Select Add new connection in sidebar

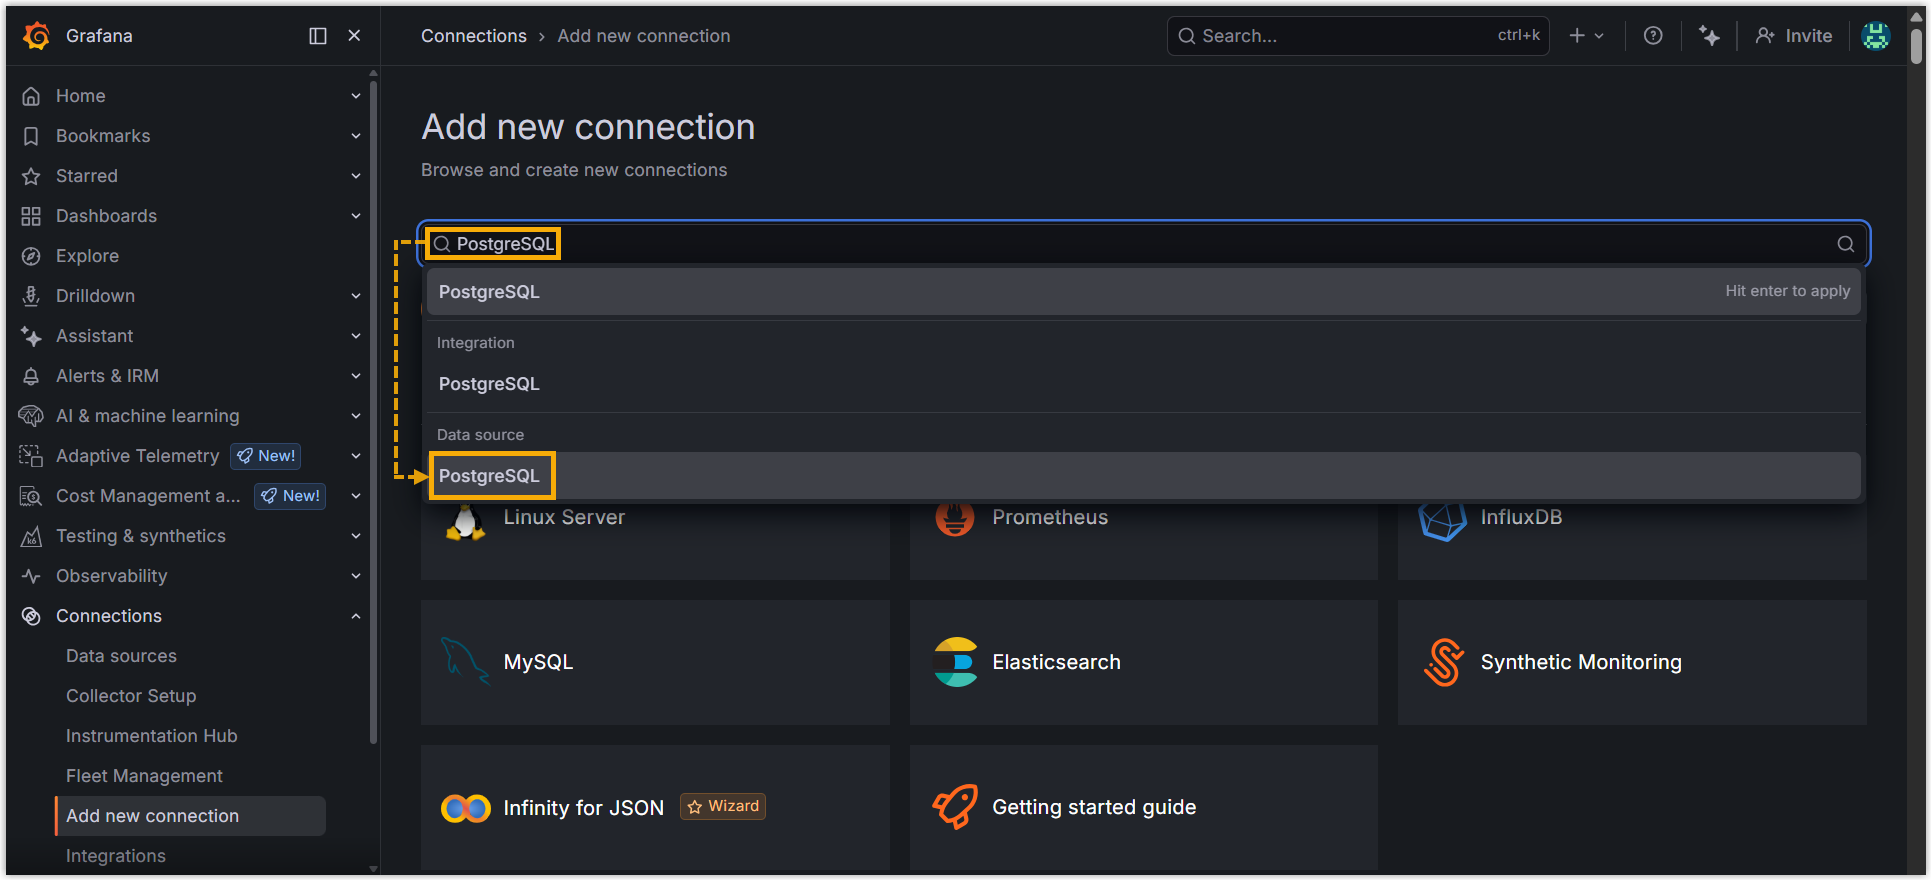(191, 816)
